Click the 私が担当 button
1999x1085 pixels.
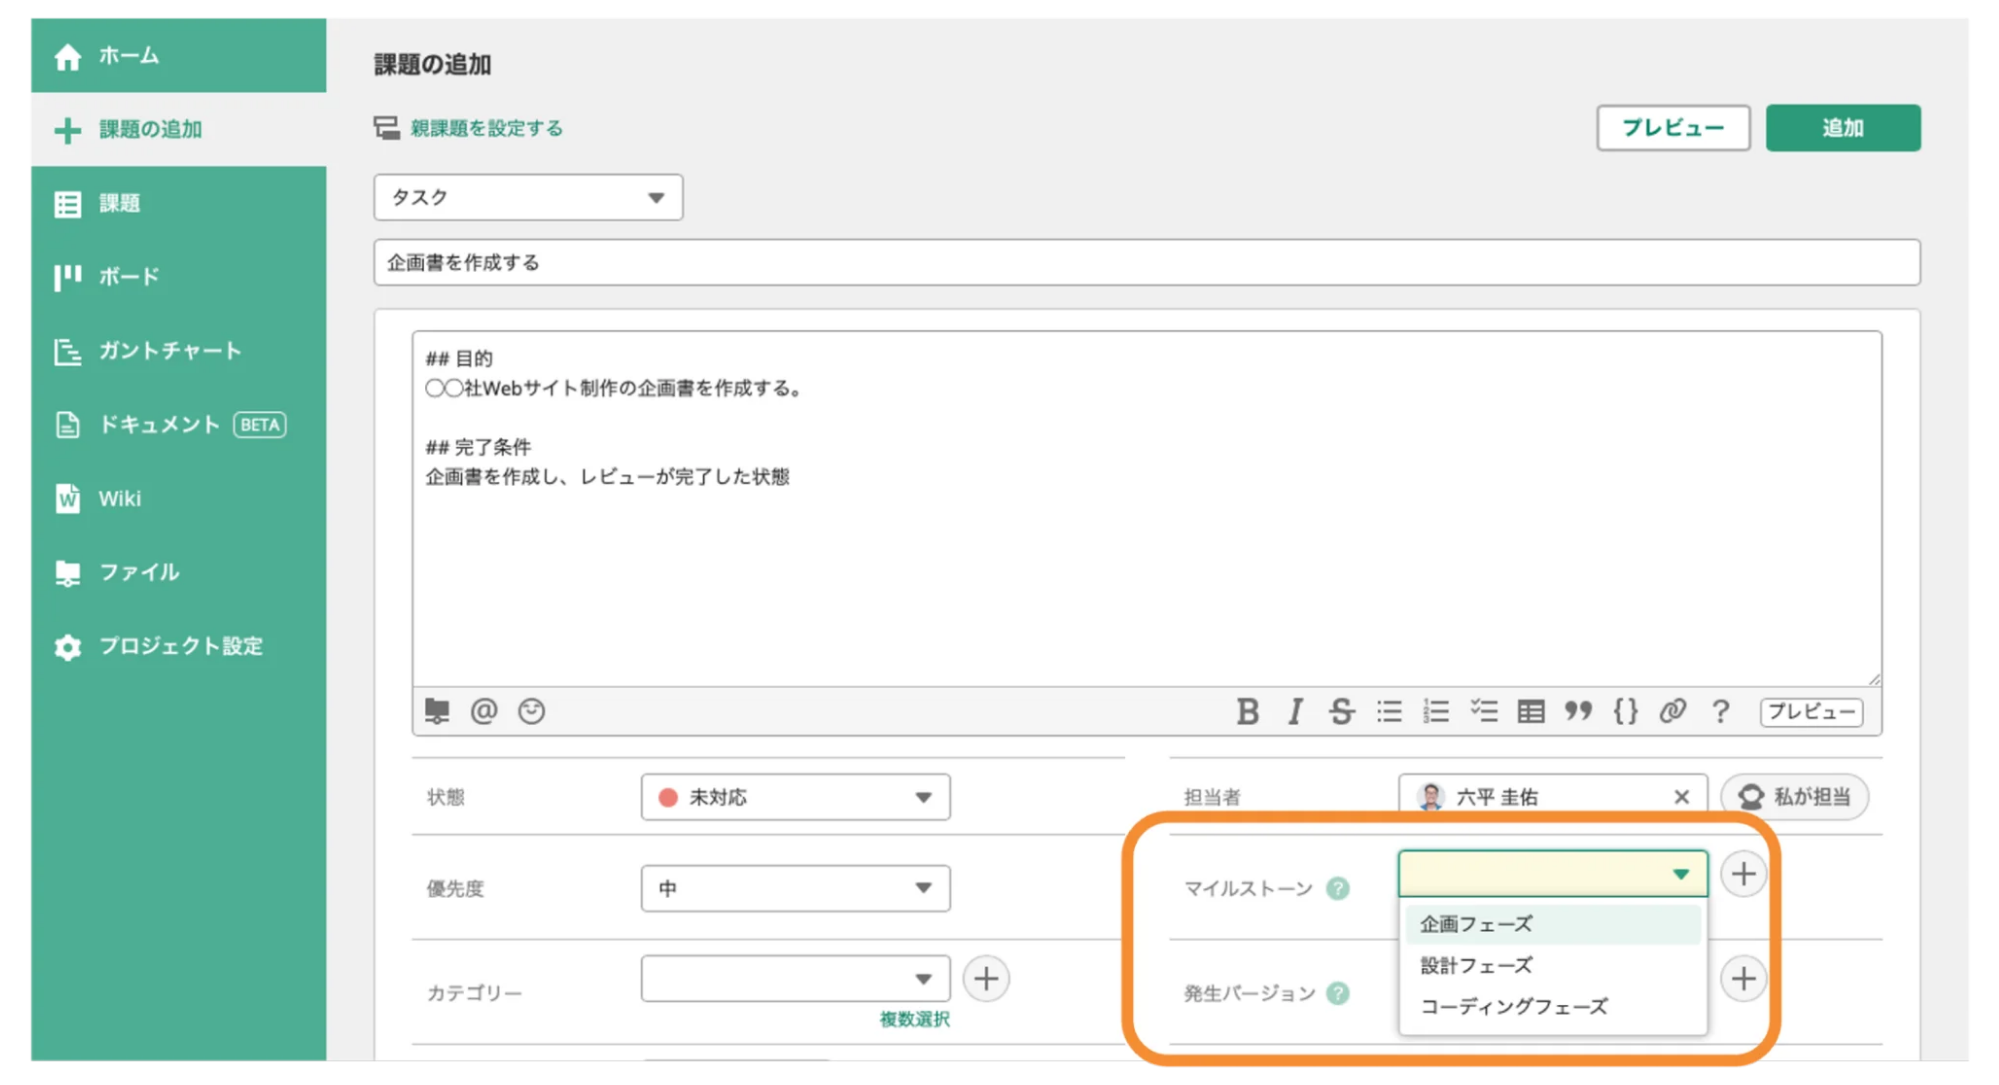[x=1795, y=797]
